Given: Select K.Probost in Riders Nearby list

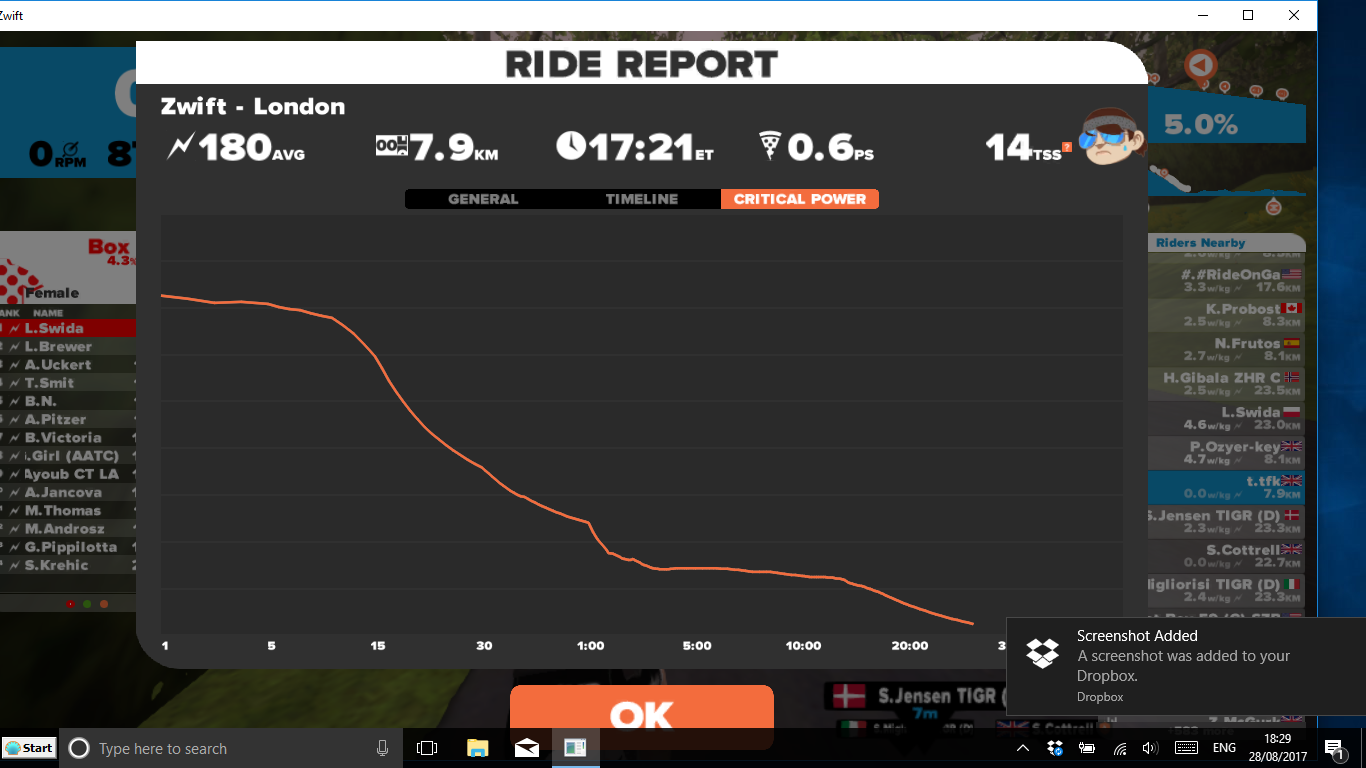Looking at the screenshot, I should (1227, 314).
